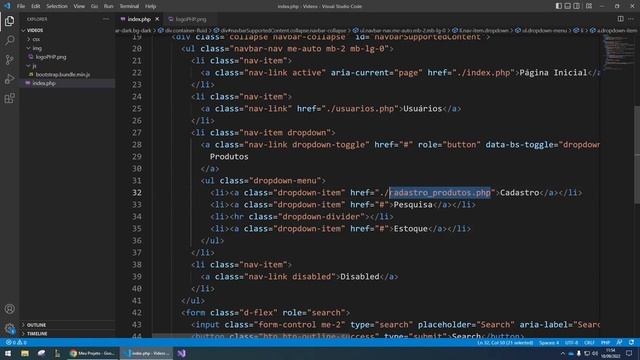Open the Go menu

click(x=94, y=6)
